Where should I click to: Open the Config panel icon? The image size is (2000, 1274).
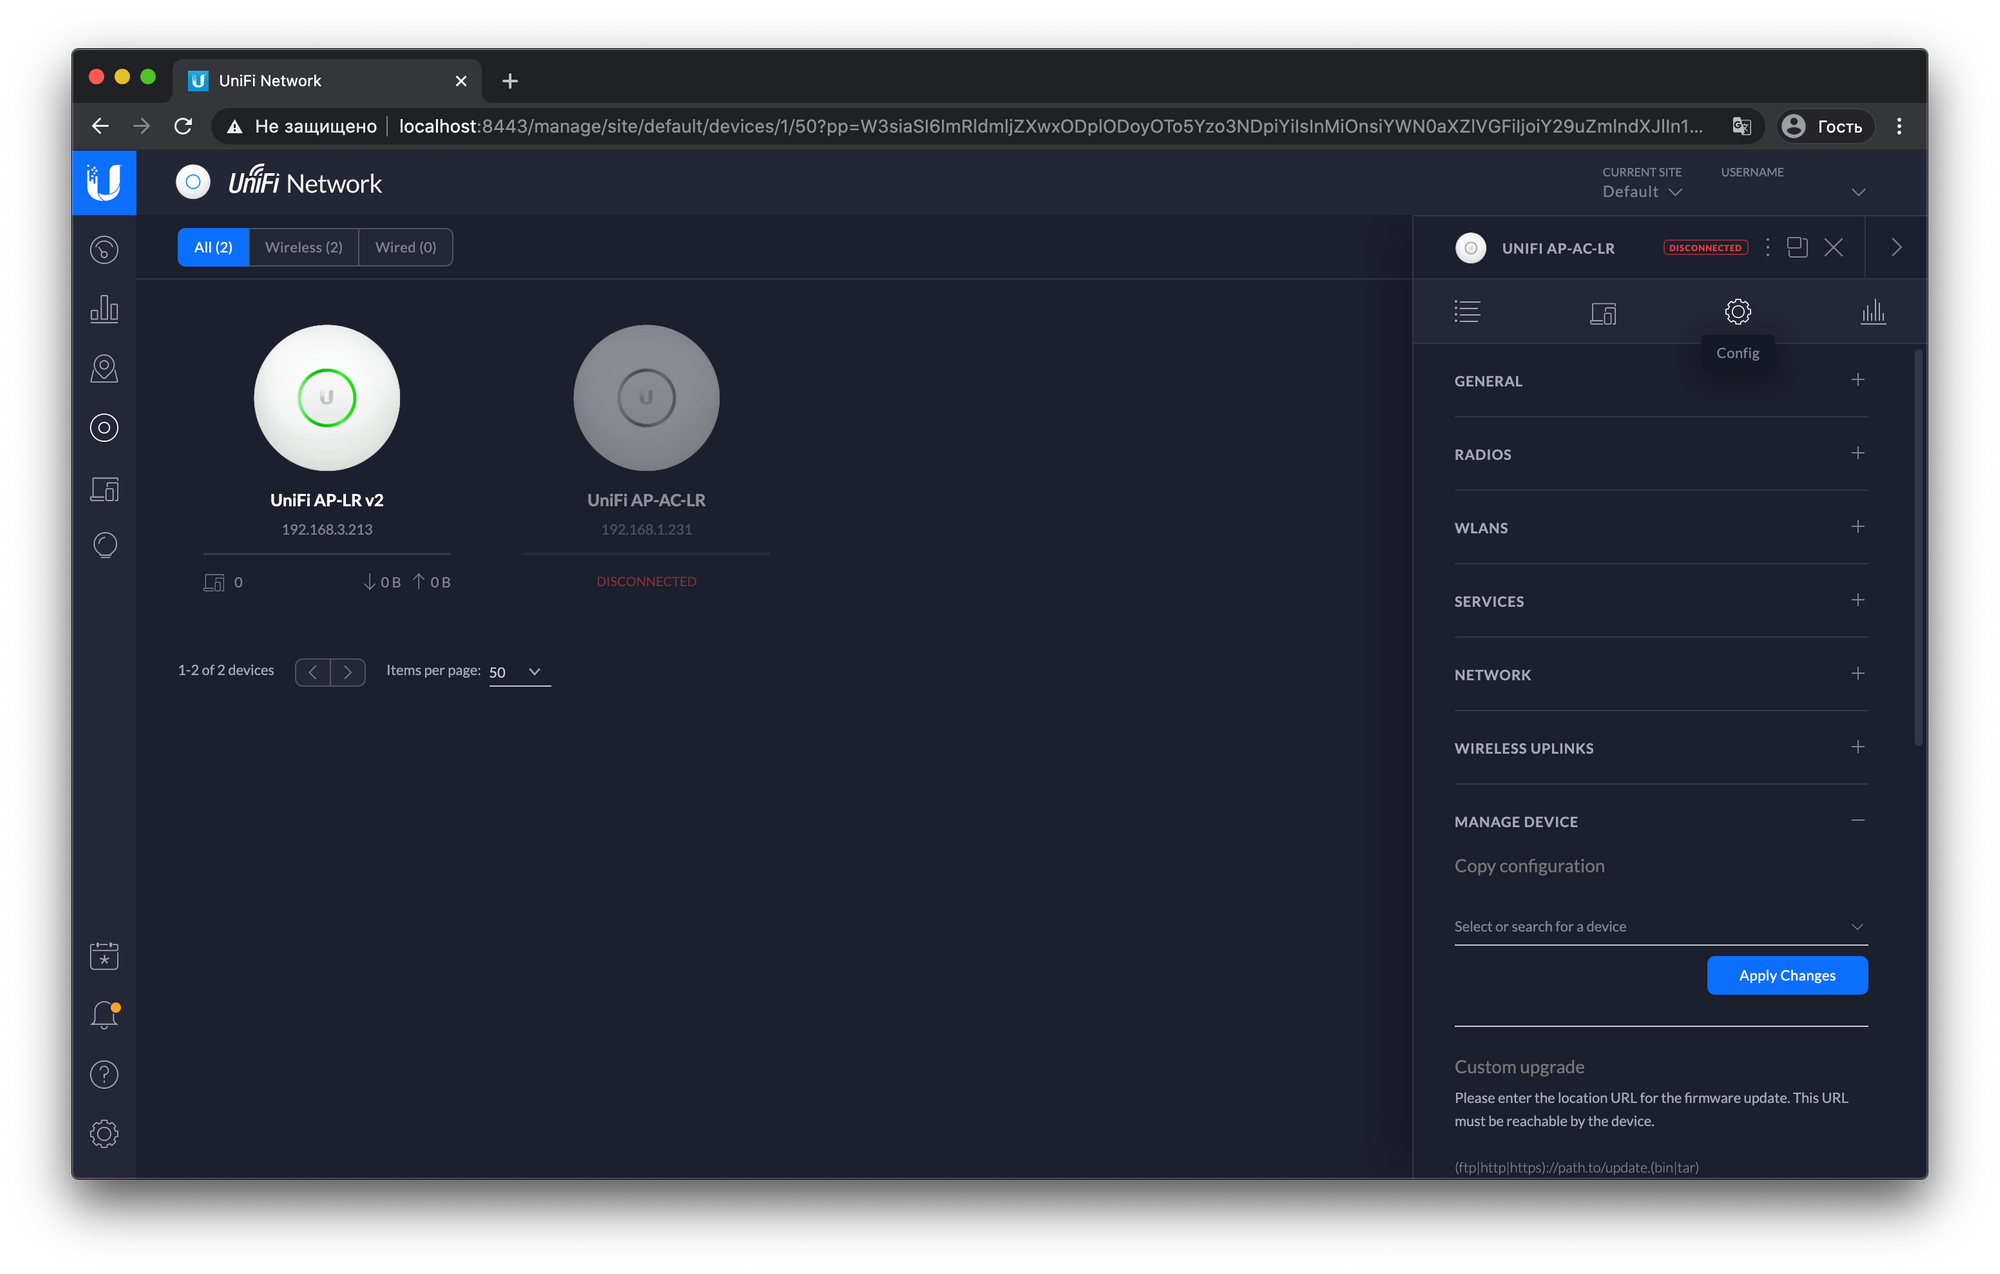pyautogui.click(x=1736, y=310)
